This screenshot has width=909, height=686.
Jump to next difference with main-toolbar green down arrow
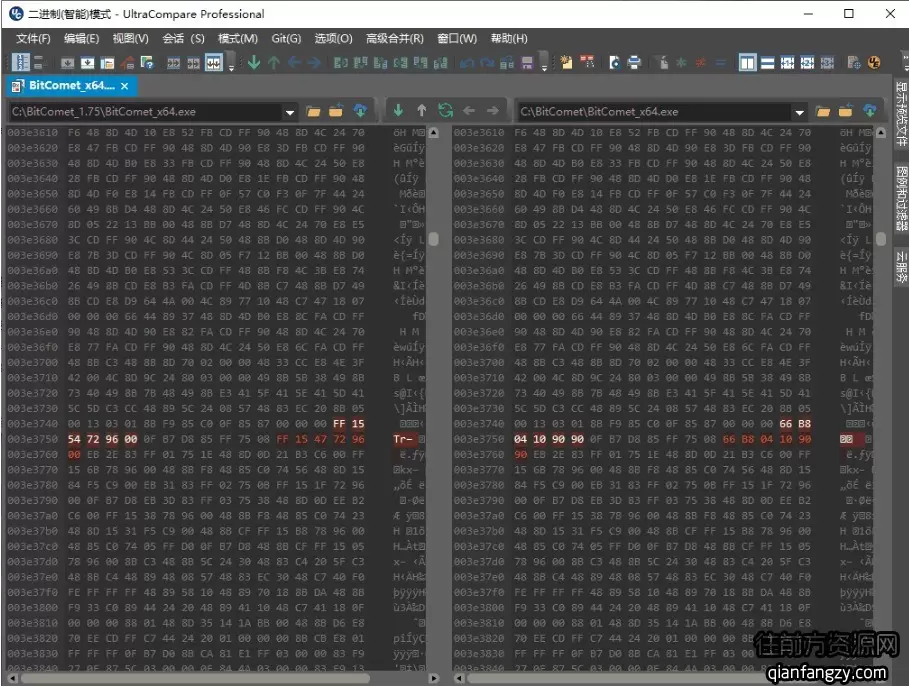pyautogui.click(x=254, y=62)
